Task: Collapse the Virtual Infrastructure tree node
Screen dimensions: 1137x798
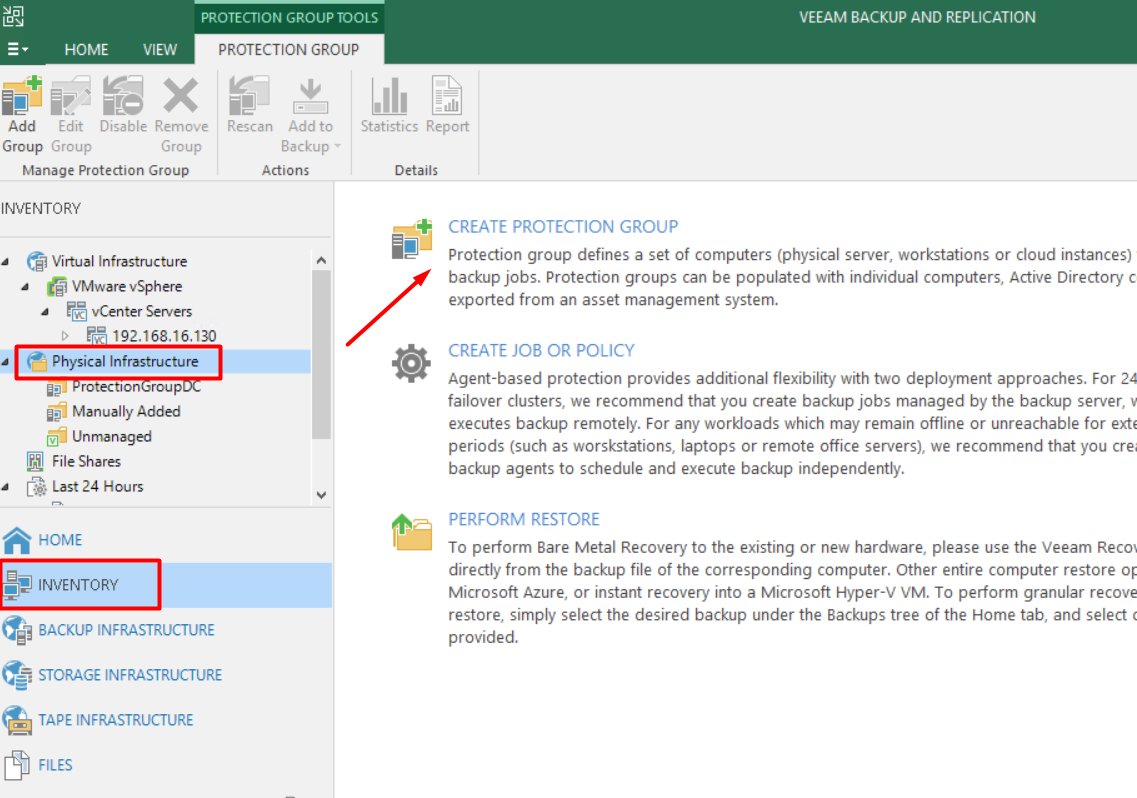Action: point(7,262)
